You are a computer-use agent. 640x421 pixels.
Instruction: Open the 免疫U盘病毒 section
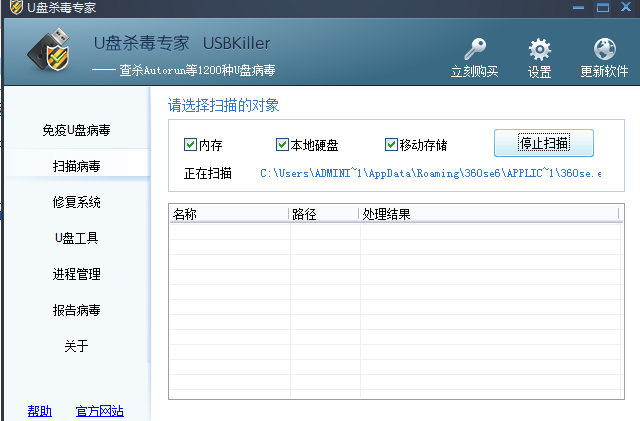click(76, 130)
